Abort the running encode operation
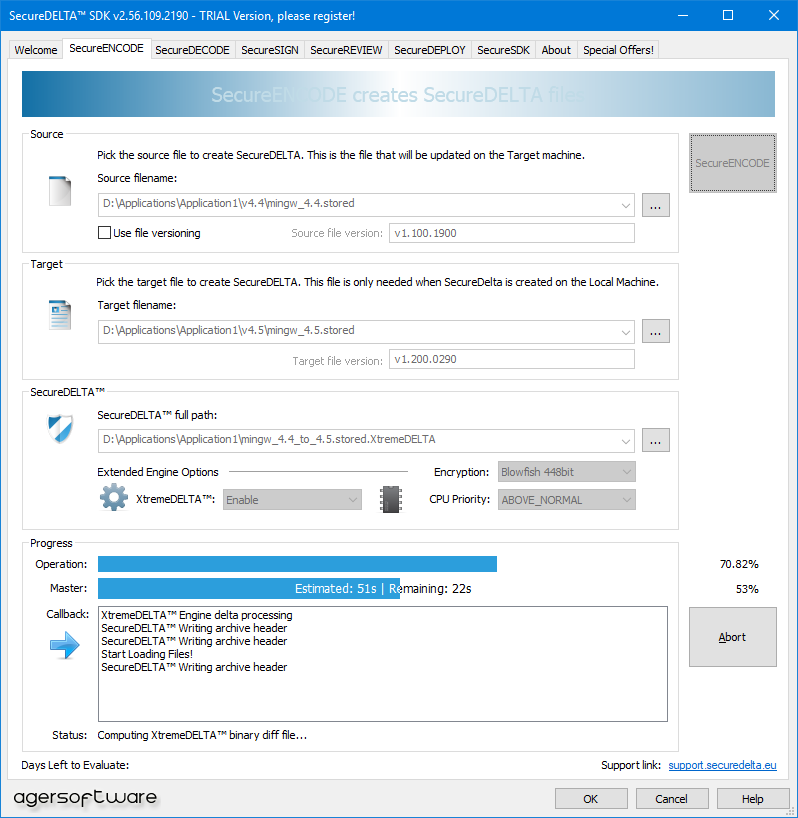The height and width of the screenshot is (818, 798). point(732,637)
